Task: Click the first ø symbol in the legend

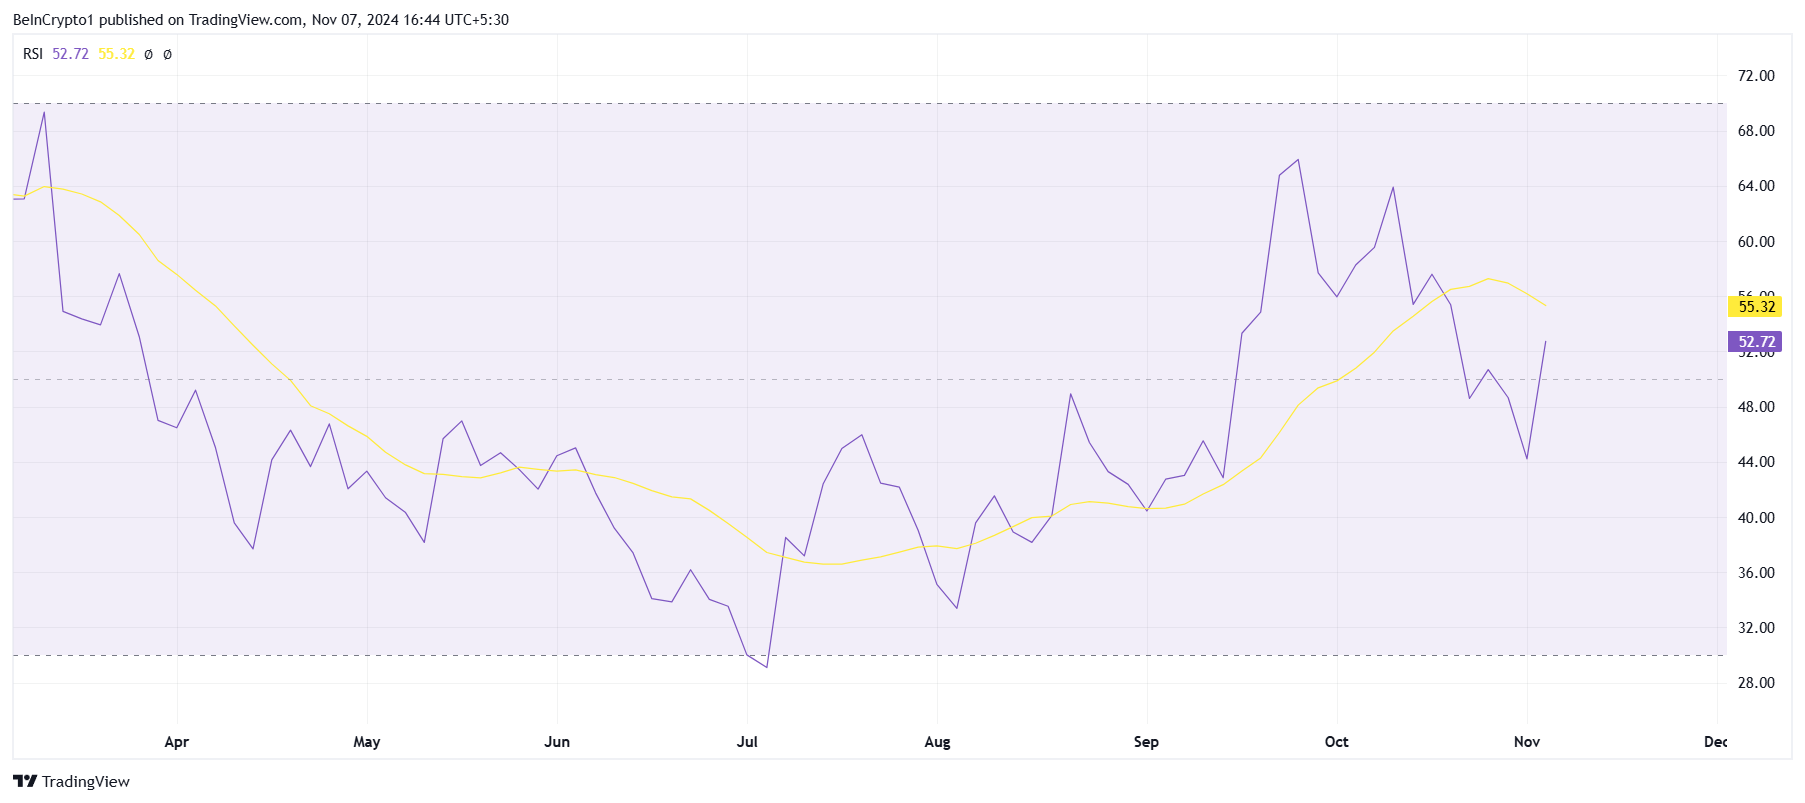Action: 148,55
